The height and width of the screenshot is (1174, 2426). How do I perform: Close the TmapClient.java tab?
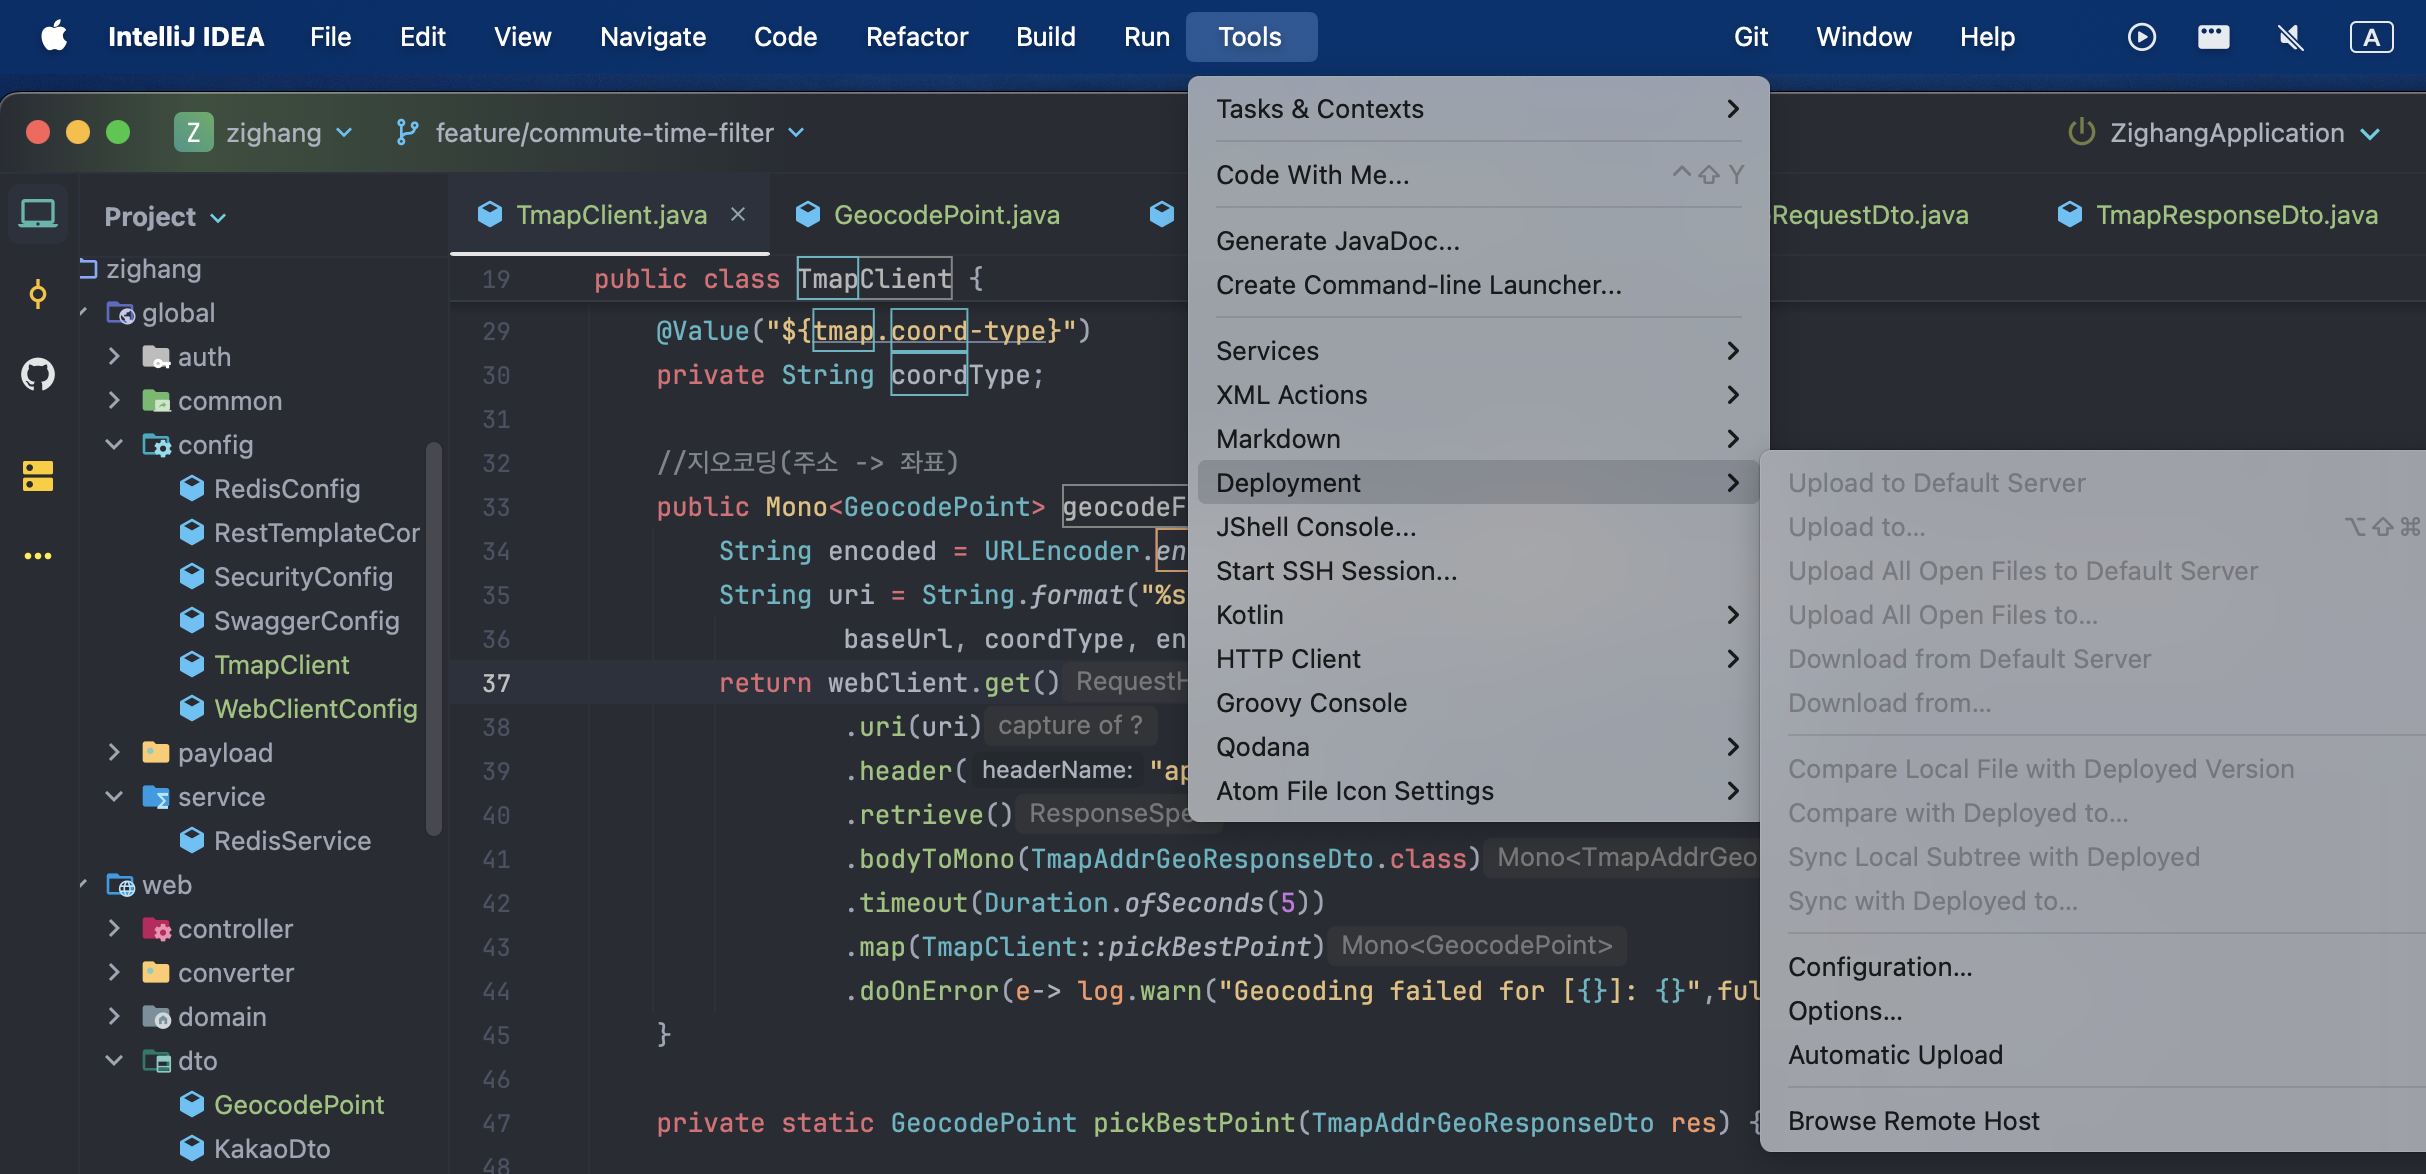click(x=738, y=214)
